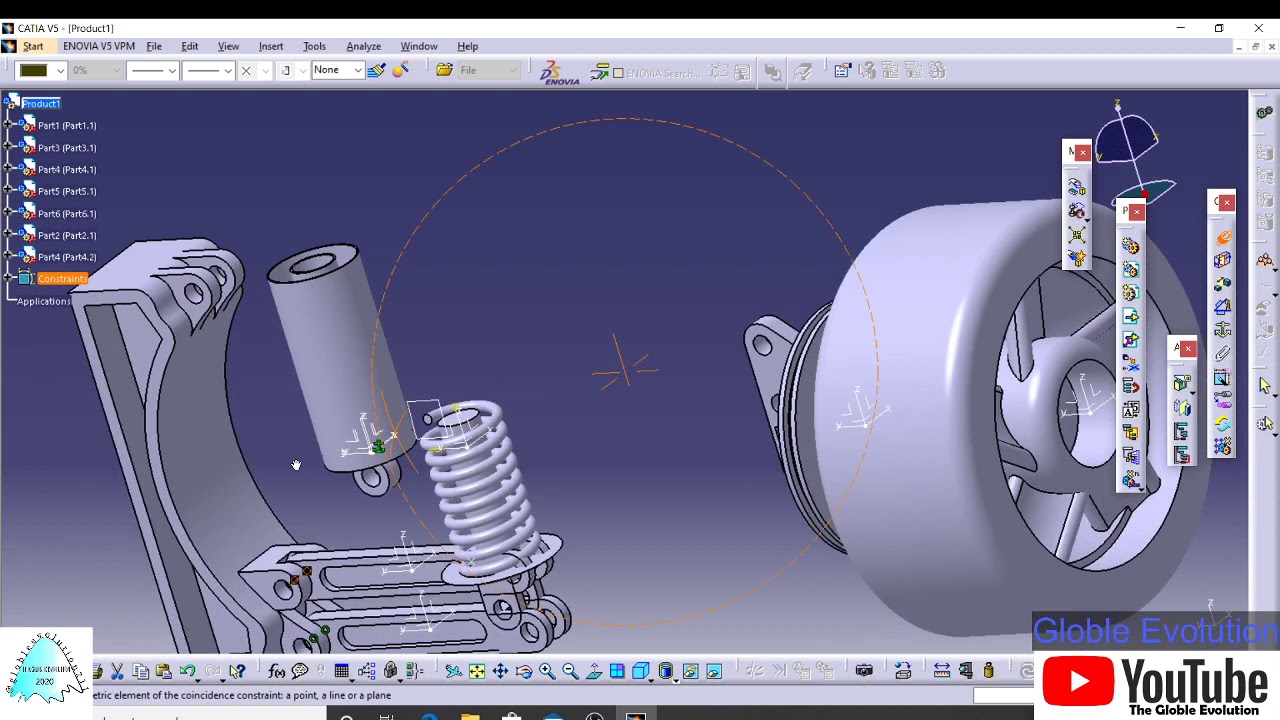This screenshot has width=1280, height=720.
Task: Click the Select arrow tool on right toolbar
Action: (1265, 386)
